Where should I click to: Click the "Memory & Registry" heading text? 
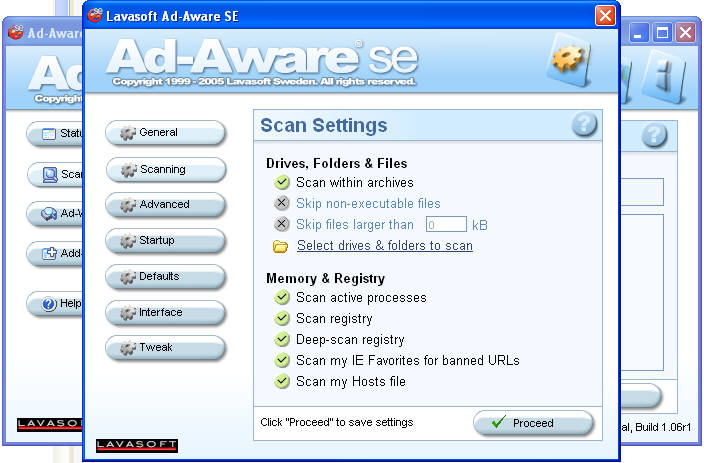pyautogui.click(x=326, y=278)
